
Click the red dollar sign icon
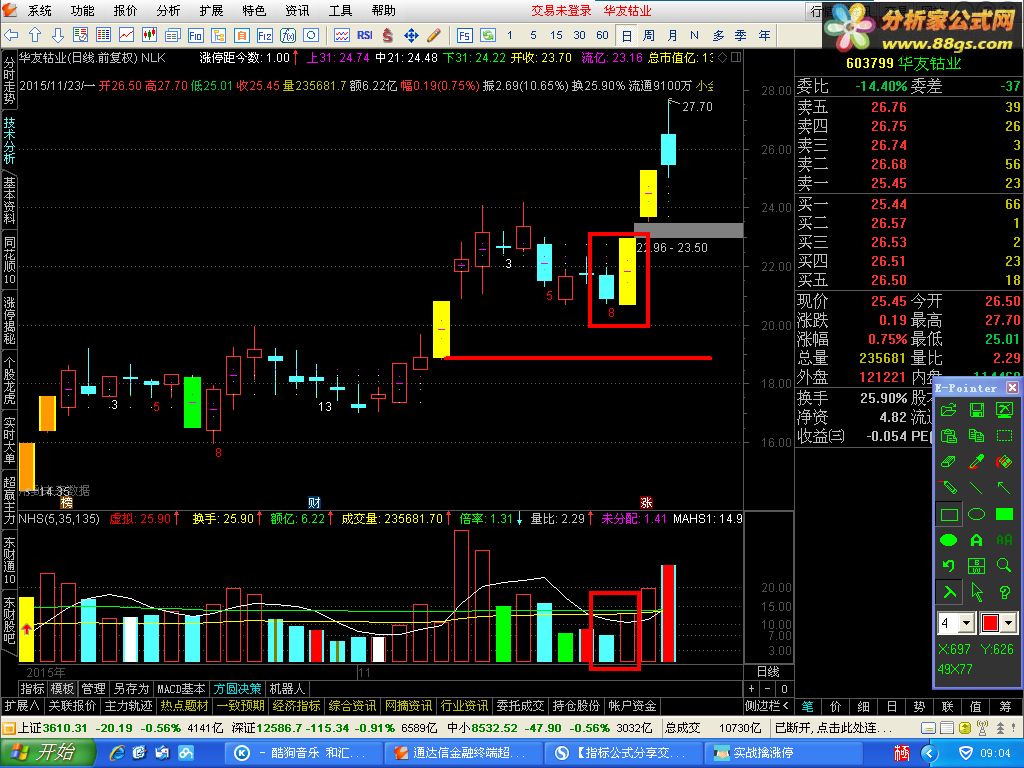pos(388,35)
